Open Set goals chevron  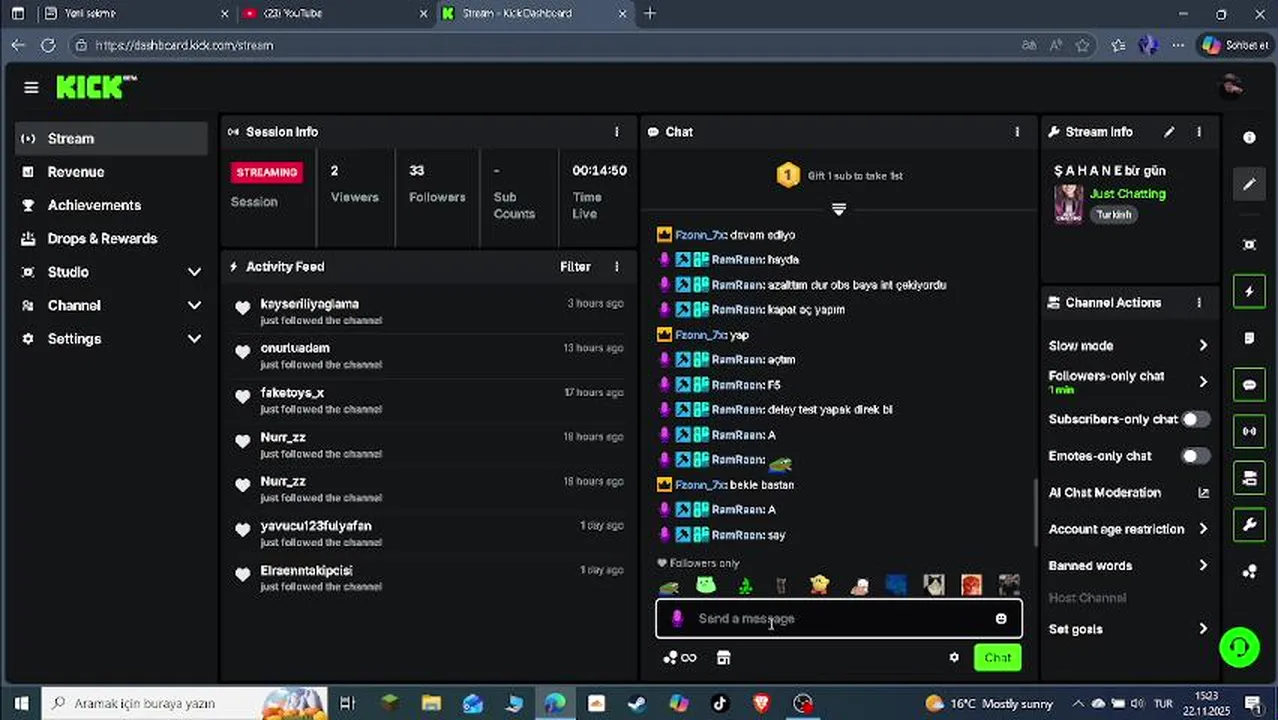(x=1203, y=629)
